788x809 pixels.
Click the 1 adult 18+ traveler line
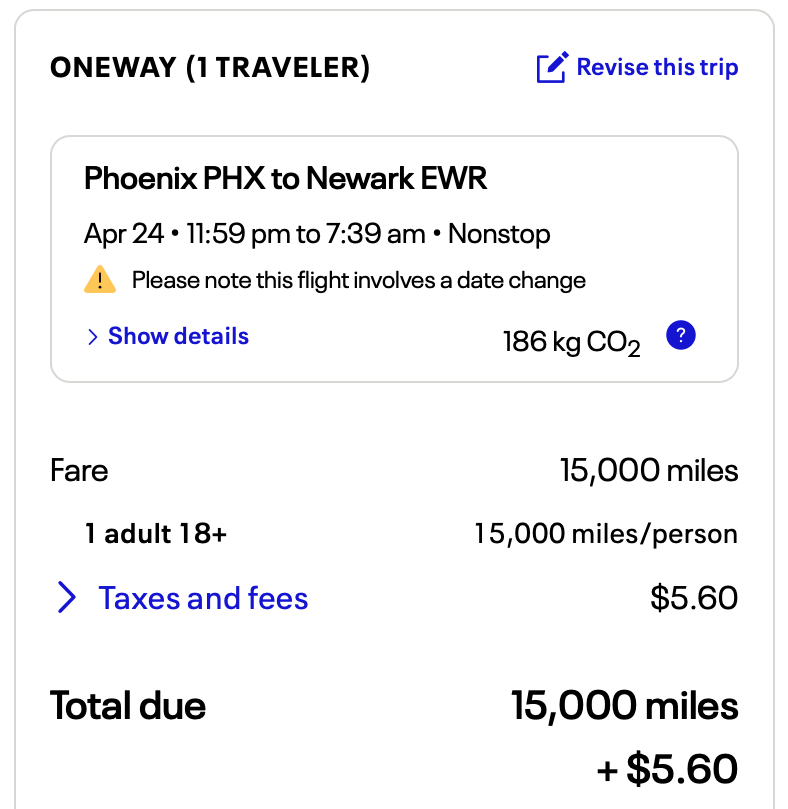156,534
